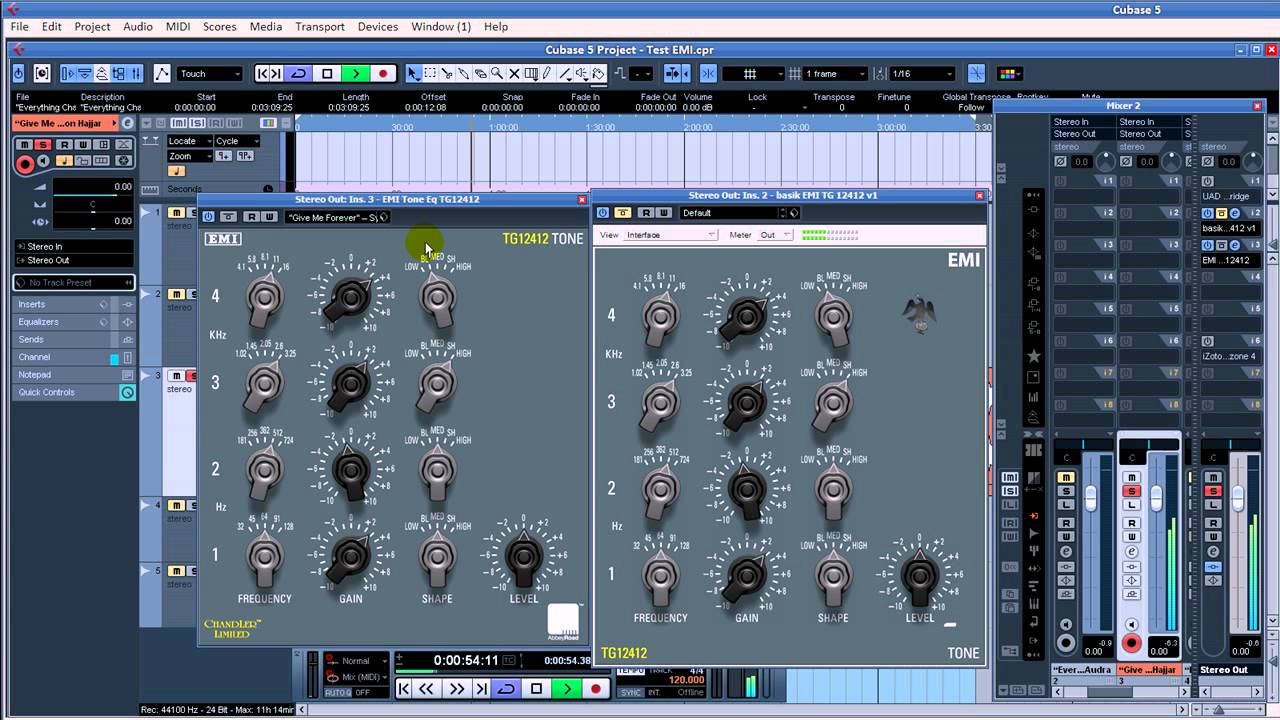The width and height of the screenshot is (1280, 720).
Task: Select the Split scissors tool
Action: coord(447,74)
